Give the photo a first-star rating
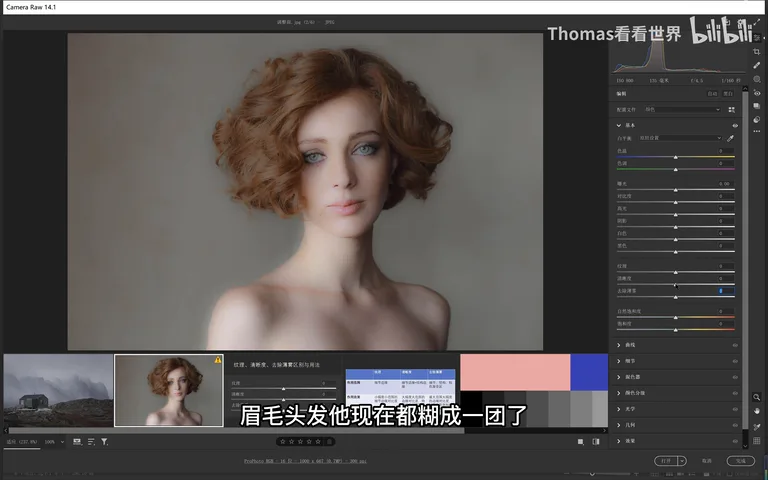Image resolution: width=768 pixels, height=480 pixels. click(283, 442)
